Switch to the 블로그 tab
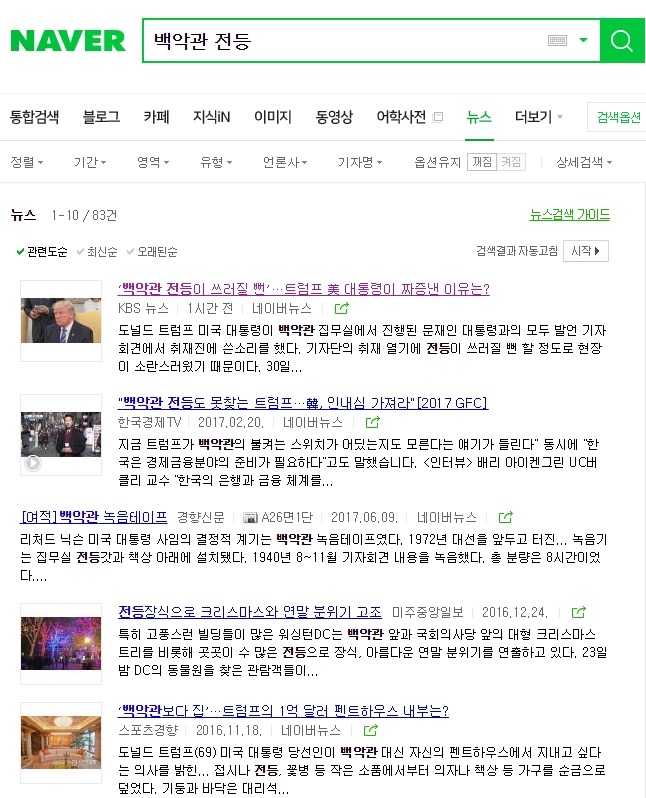This screenshot has width=646, height=798. [101, 117]
